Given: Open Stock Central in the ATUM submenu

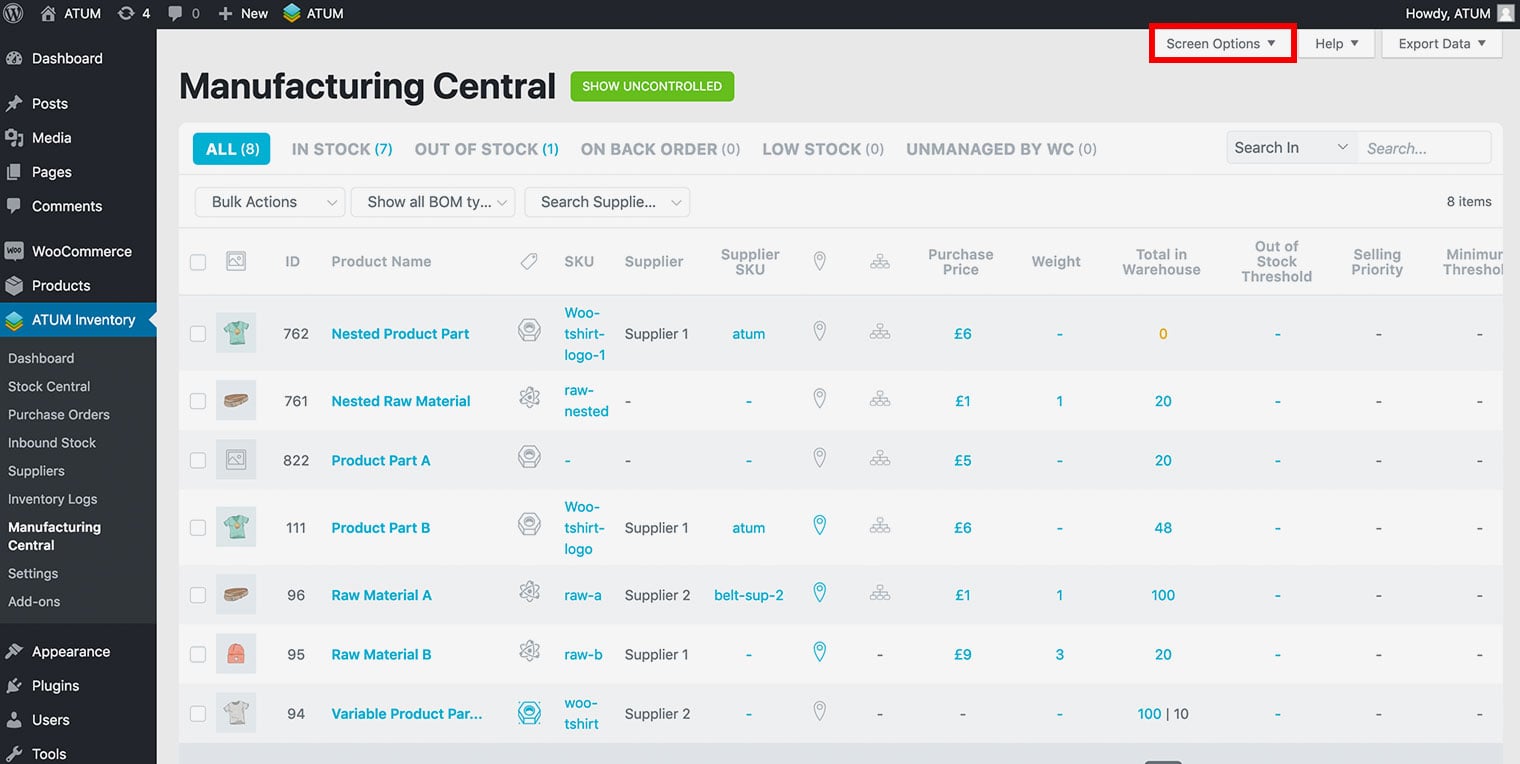Looking at the screenshot, I should (x=49, y=386).
